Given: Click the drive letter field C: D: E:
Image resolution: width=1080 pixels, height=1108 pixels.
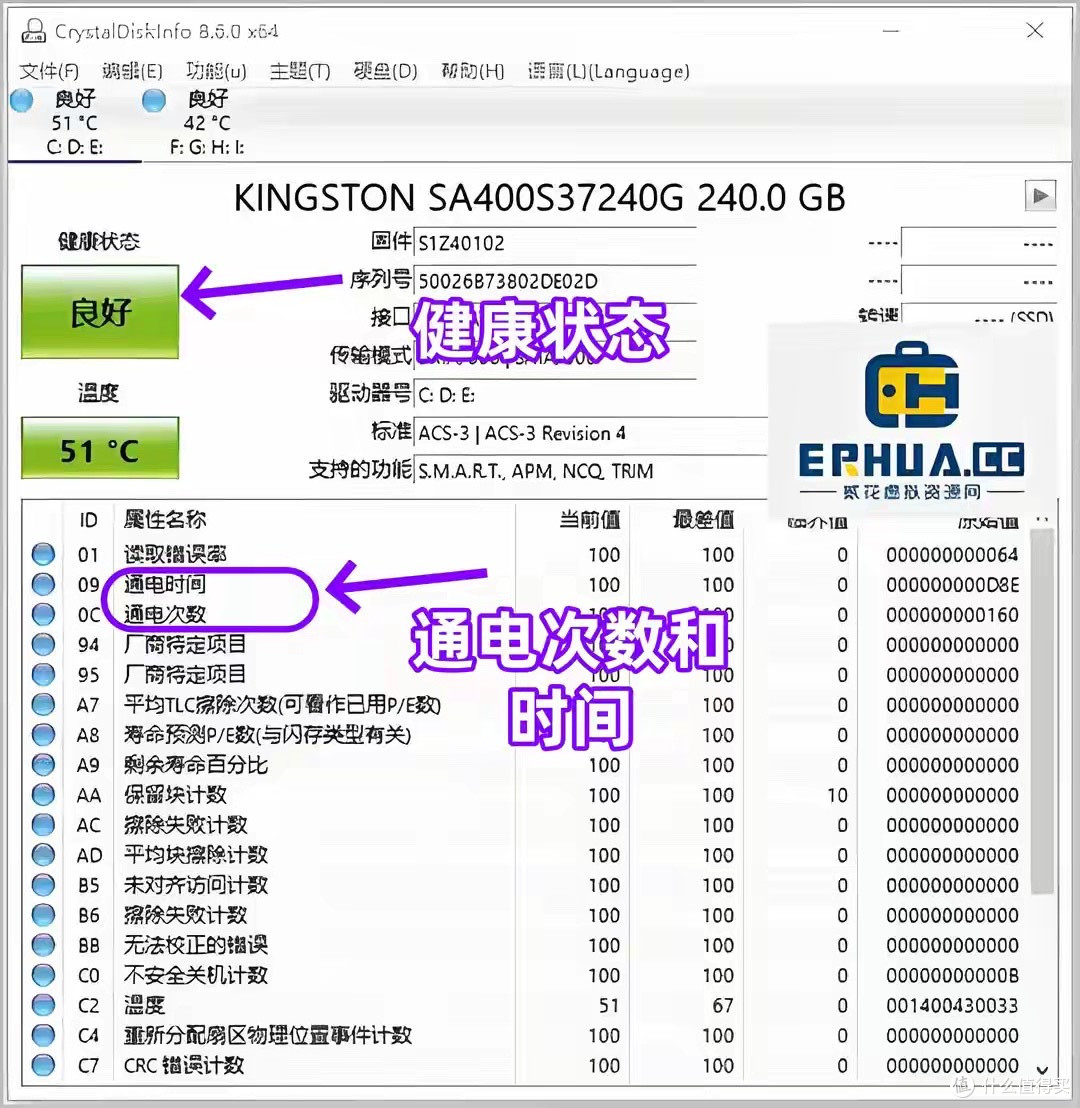Looking at the screenshot, I should (555, 394).
